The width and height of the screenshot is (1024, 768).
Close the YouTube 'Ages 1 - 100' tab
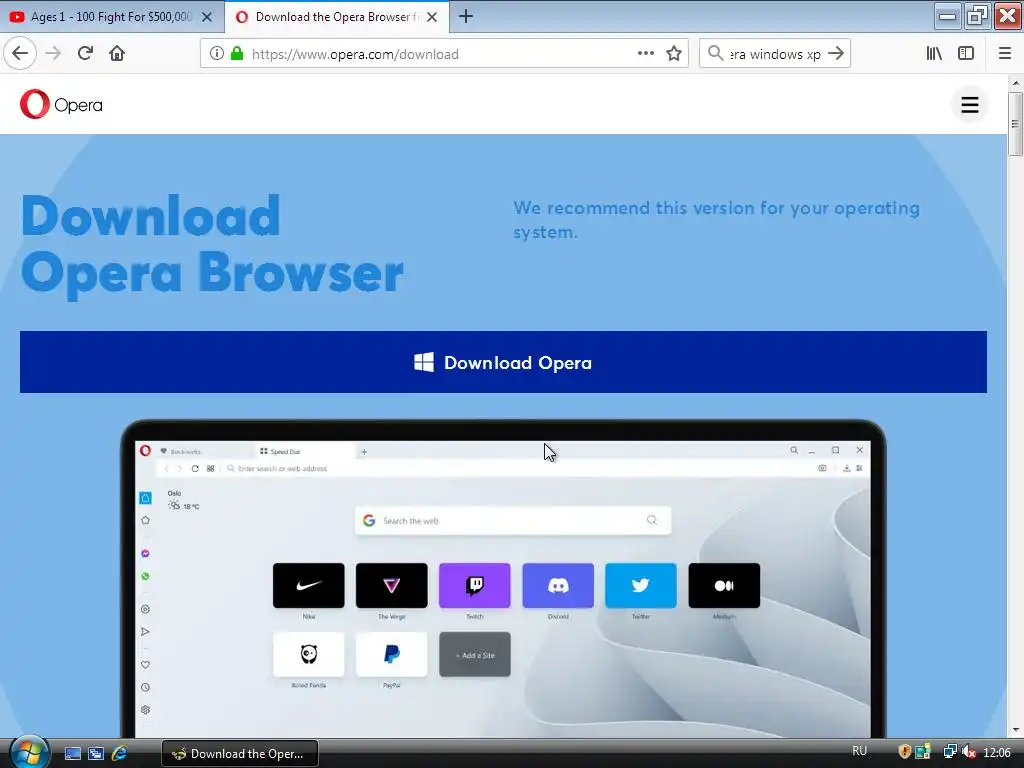point(206,17)
